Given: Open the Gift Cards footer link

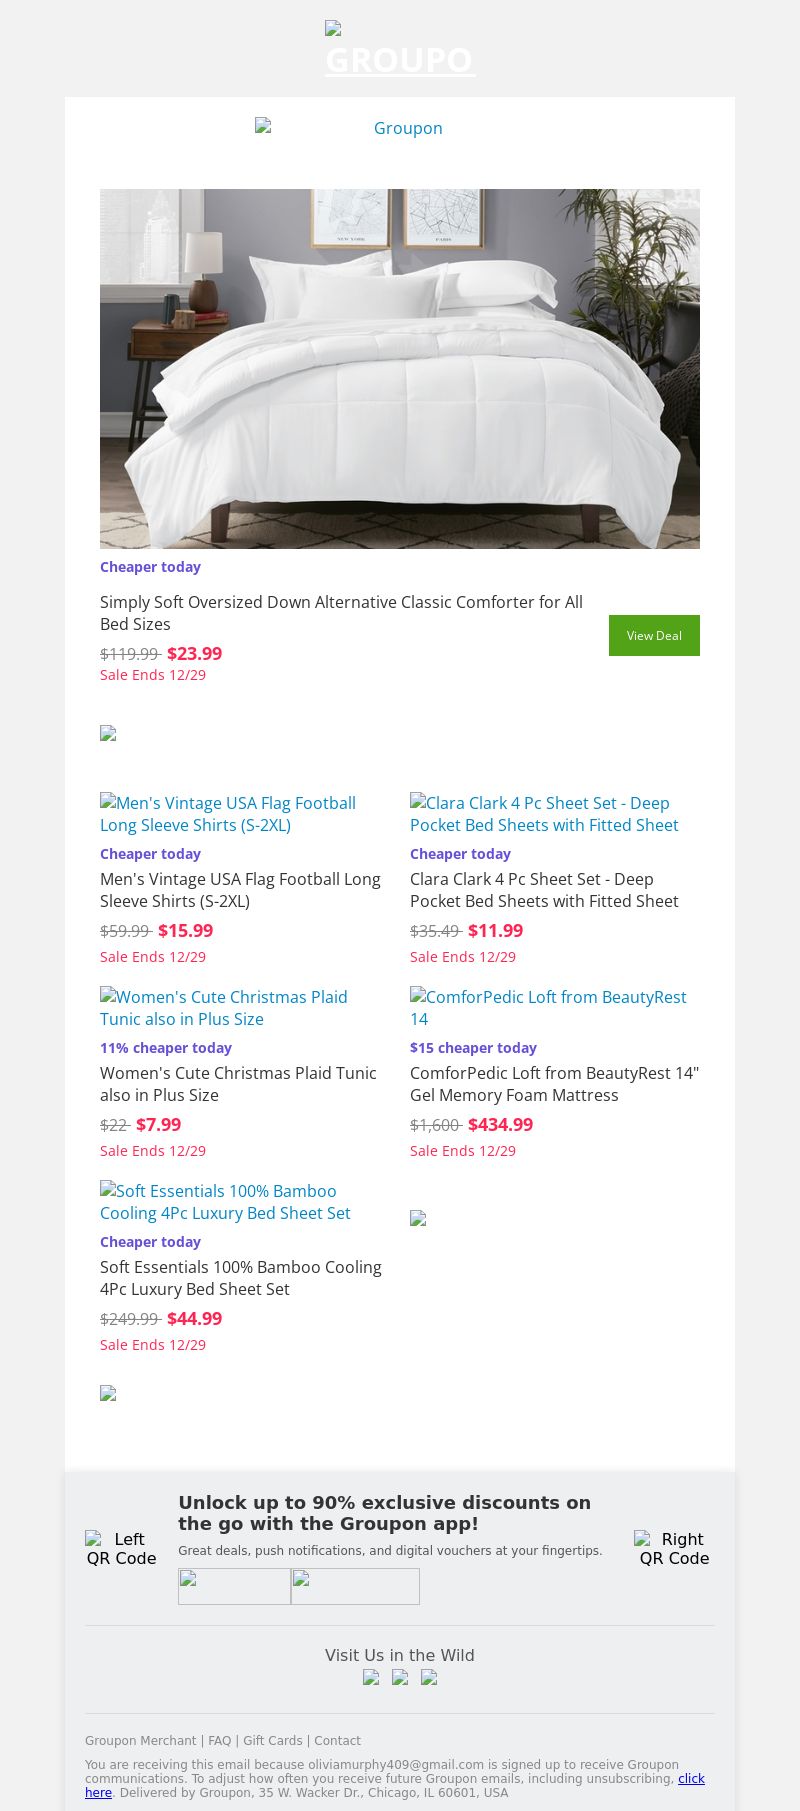Looking at the screenshot, I should 272,1740.
